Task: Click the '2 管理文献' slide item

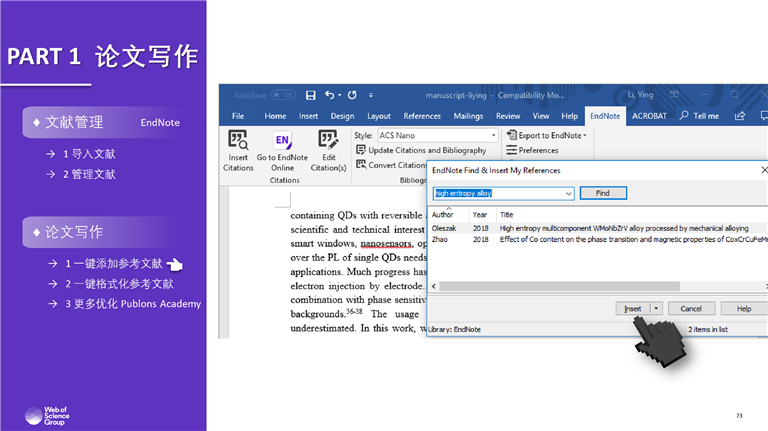Action: click(89, 174)
